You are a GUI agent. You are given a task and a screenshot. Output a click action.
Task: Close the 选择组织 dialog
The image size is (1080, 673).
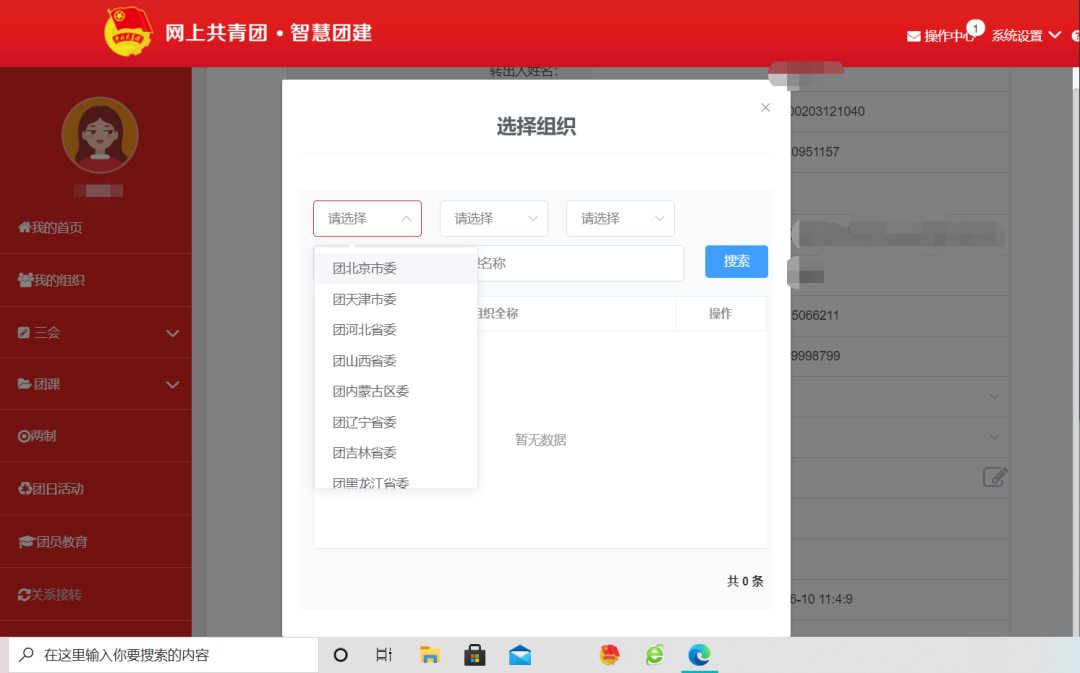[x=765, y=108]
